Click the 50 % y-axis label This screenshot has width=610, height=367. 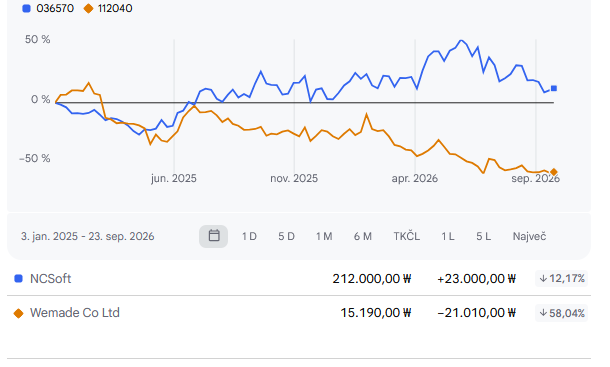37,39
